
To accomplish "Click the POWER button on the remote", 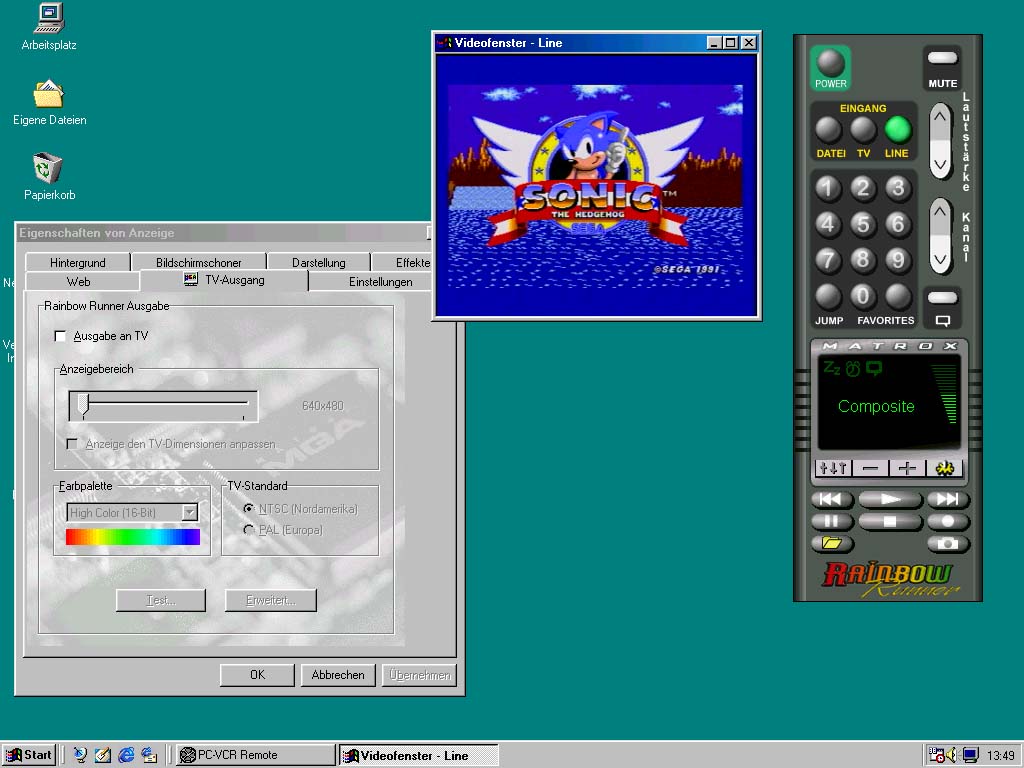I will click(831, 63).
